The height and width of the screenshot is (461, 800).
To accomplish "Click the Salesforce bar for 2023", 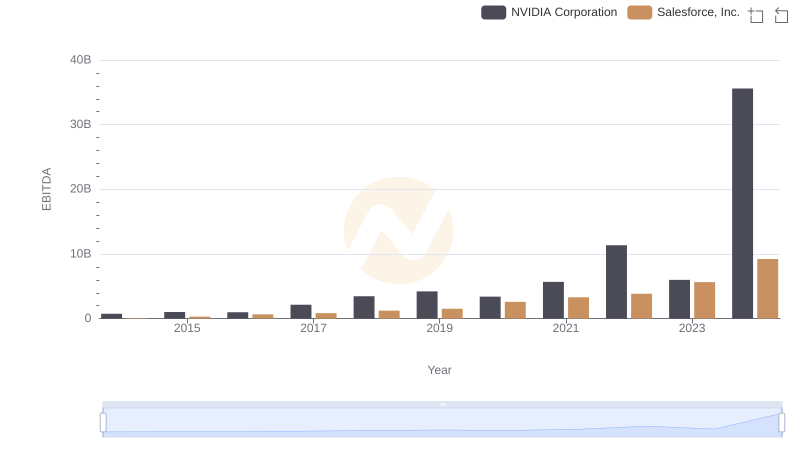I will 705,300.
